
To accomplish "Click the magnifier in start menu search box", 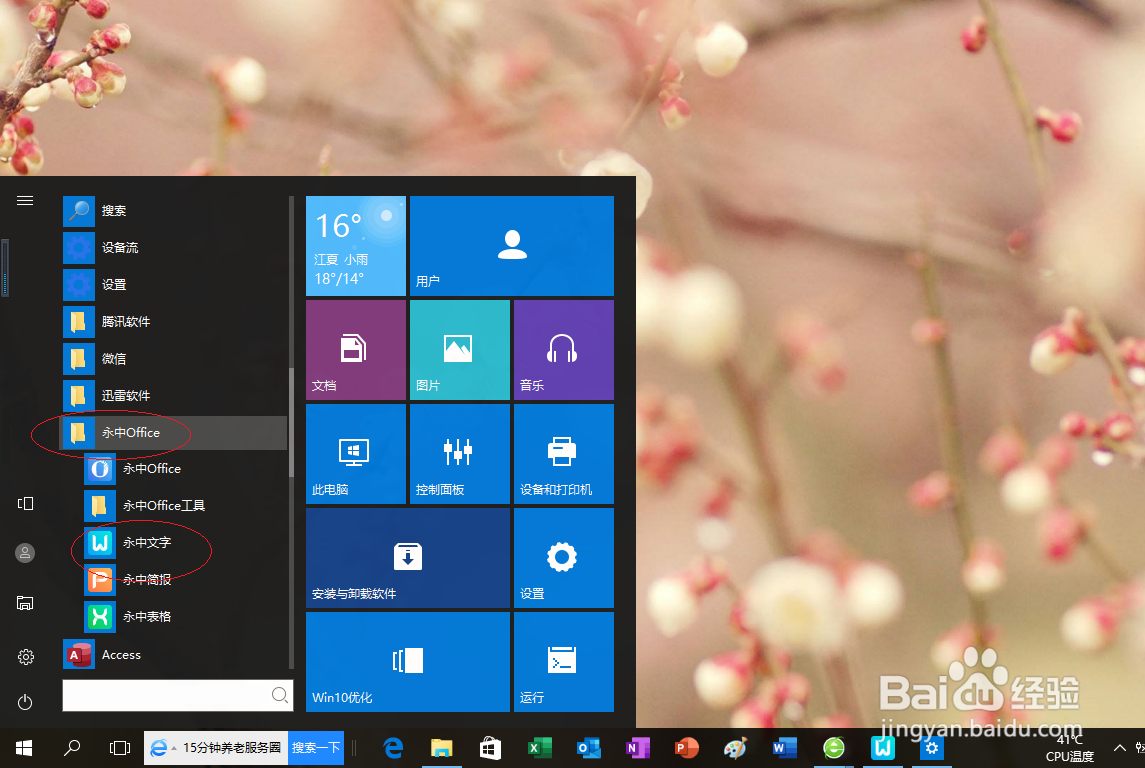I will 280,695.
